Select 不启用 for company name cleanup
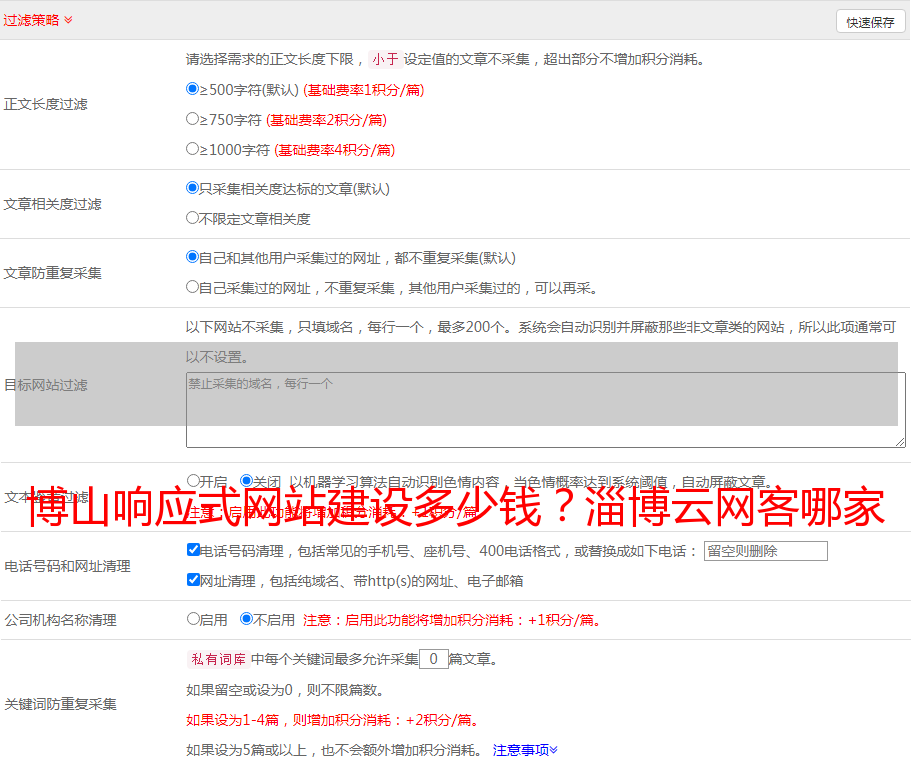Image resolution: width=912 pixels, height=768 pixels. pos(246,619)
